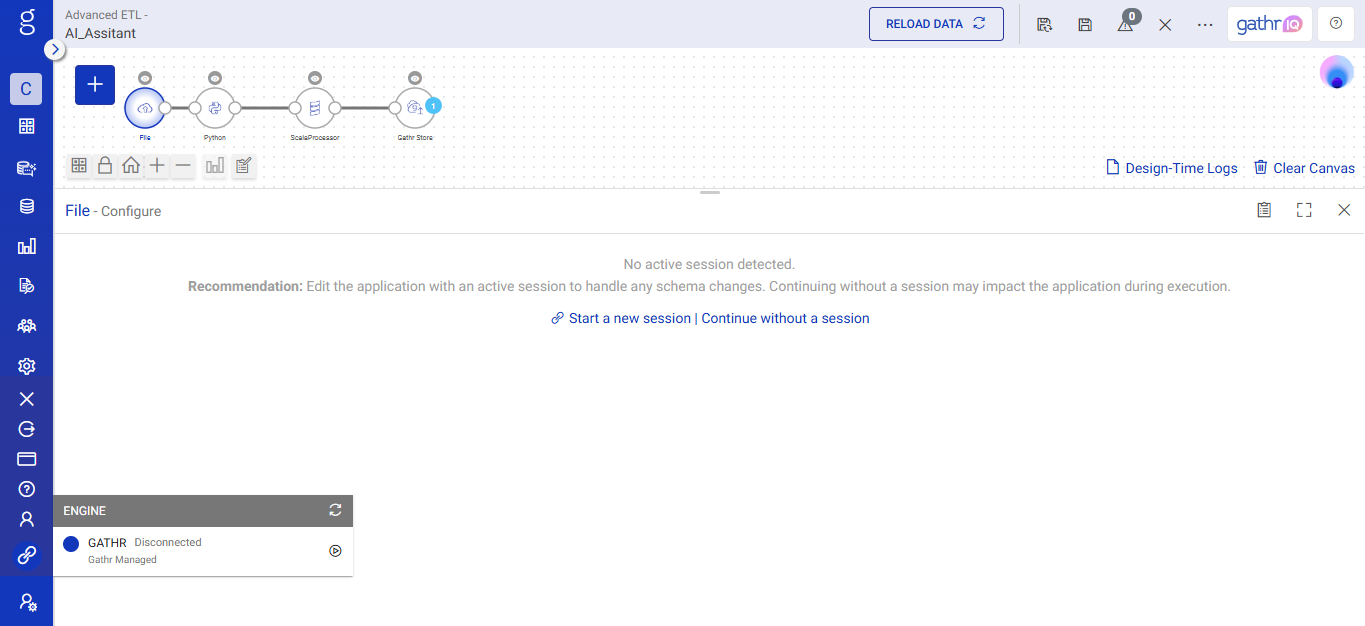Click the Start a new session link

(629, 318)
